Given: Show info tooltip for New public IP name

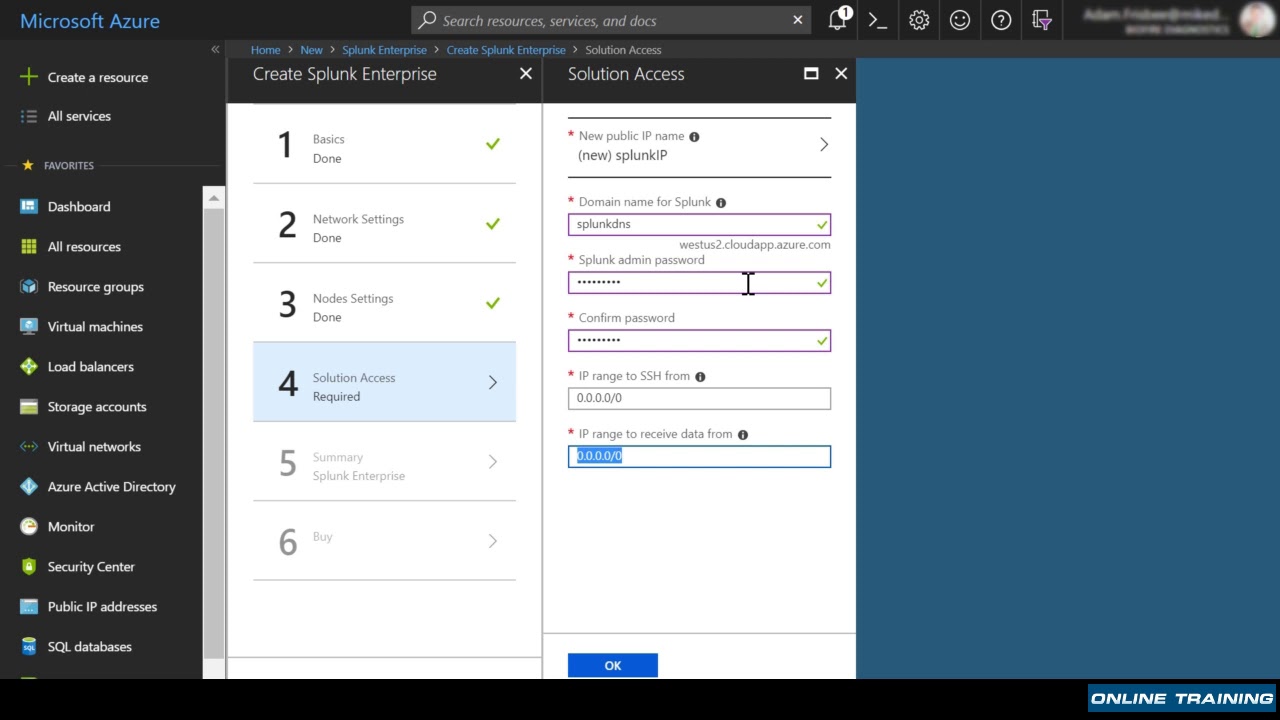Looking at the screenshot, I should click(x=694, y=136).
